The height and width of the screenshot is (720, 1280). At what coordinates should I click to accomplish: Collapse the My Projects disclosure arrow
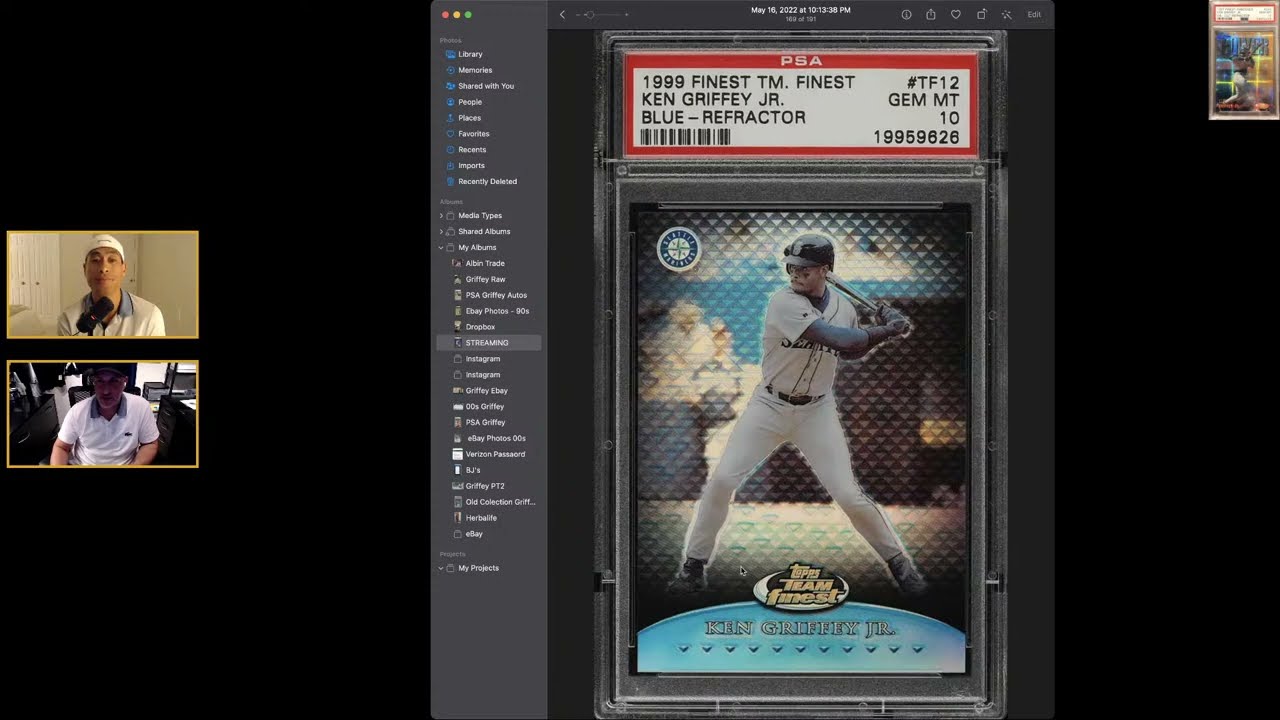[441, 568]
